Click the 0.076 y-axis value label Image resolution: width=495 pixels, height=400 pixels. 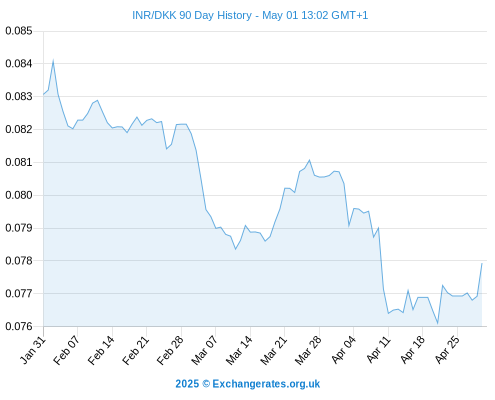point(19,326)
